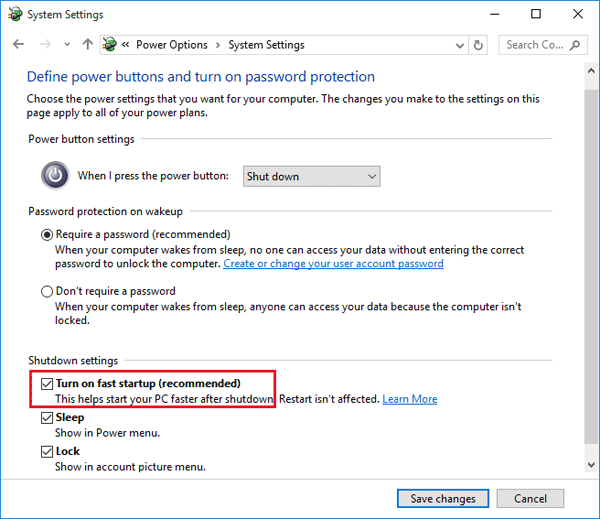600x519 pixels.
Task: Click the Back navigation arrow
Action: (19, 45)
